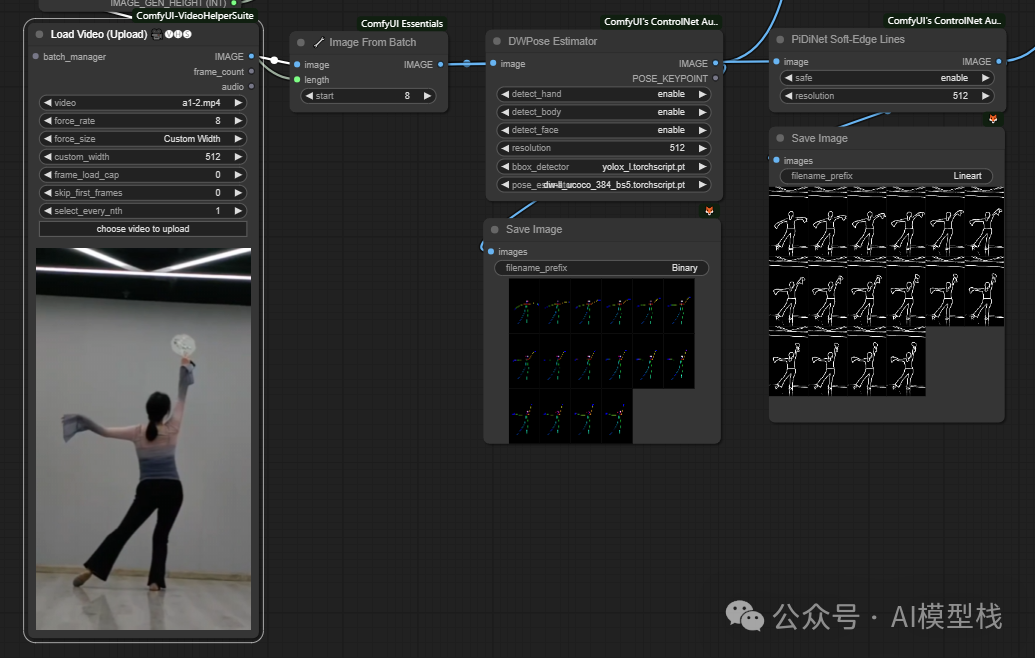Cycle force_size forward with right arrow
Screen dimensions: 1035x658
pos(238,139)
